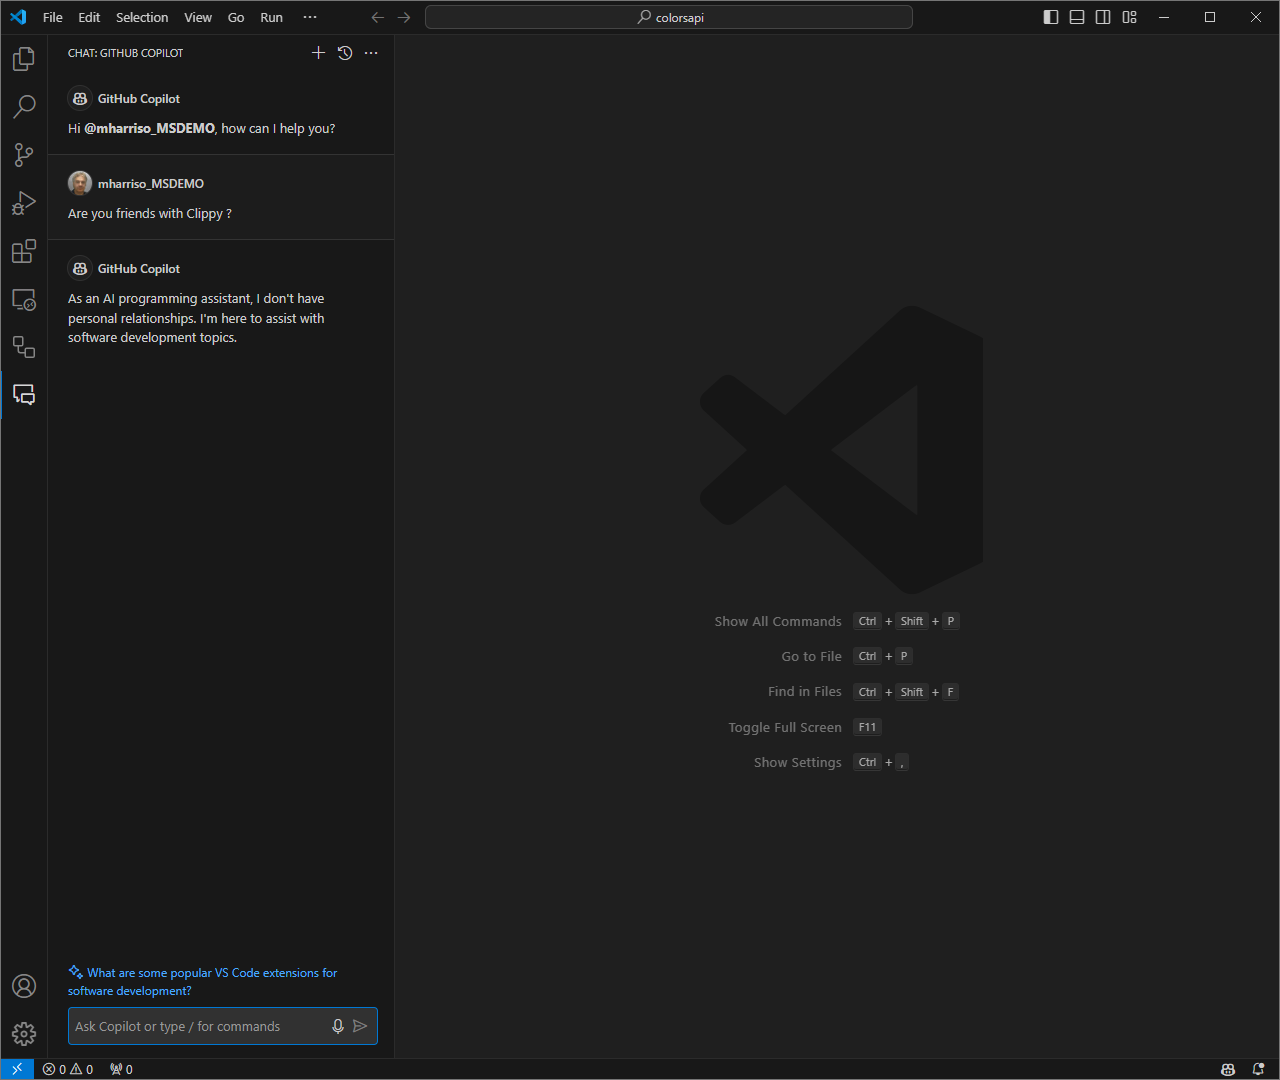The image size is (1280, 1080).
Task: Click the 'Show Settings' hint text
Action: [797, 762]
